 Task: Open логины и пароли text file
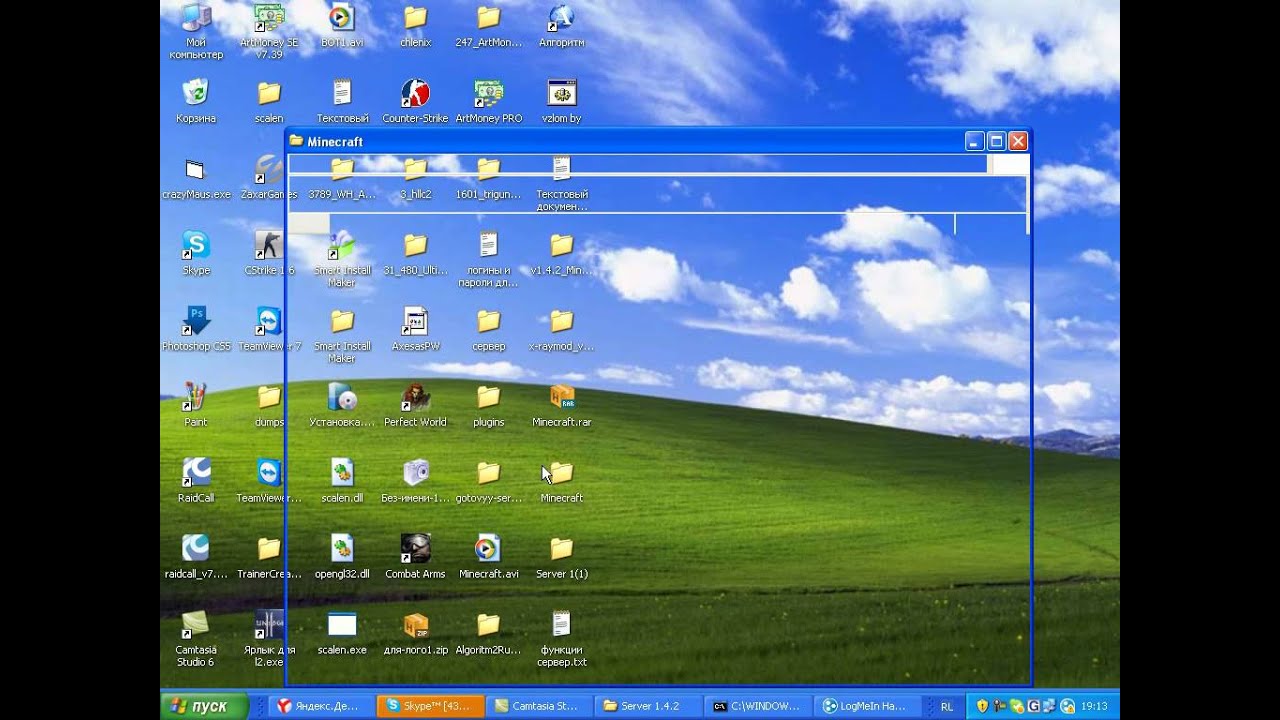(x=489, y=259)
